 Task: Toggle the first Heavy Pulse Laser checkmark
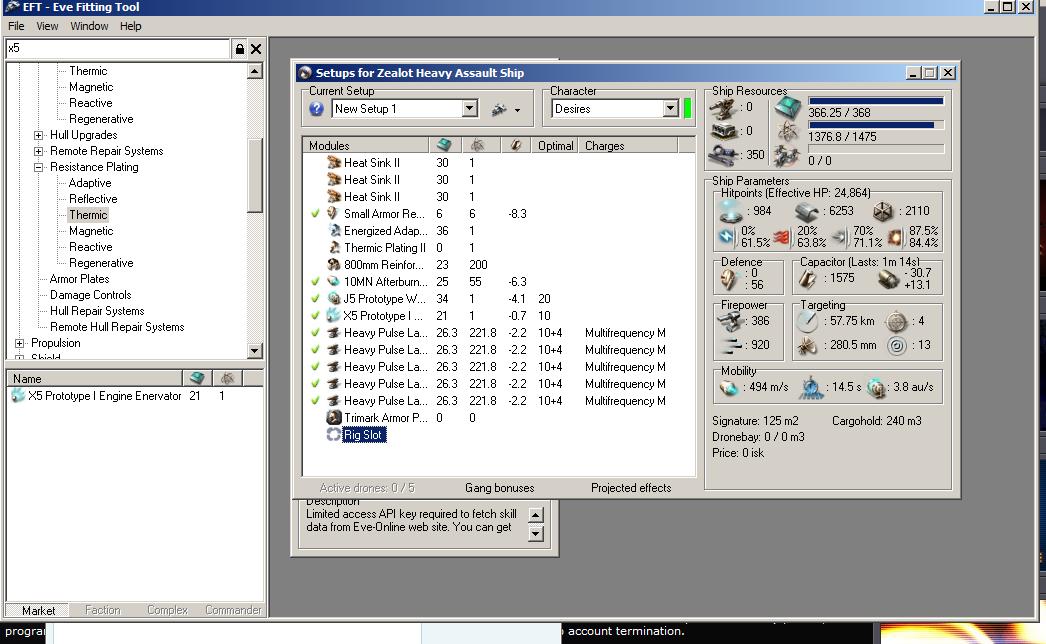click(x=316, y=332)
